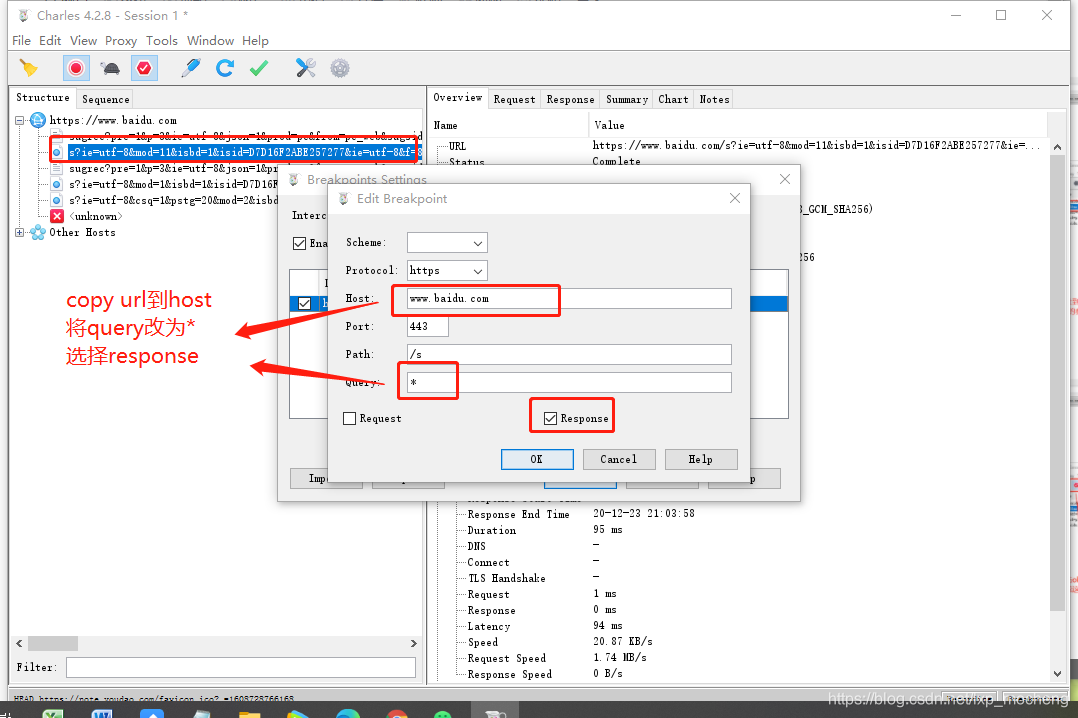Click the Host field containing www.baidu.com

point(569,298)
